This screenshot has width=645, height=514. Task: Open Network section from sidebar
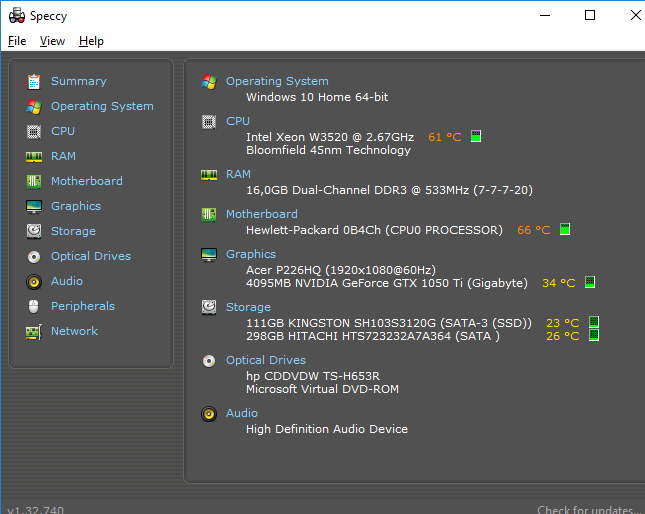pos(74,331)
